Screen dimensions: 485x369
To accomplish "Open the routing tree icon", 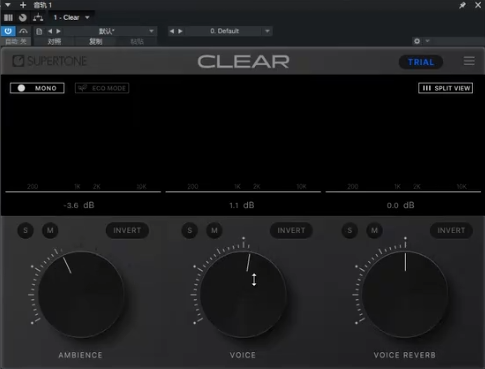I will pyautogui.click(x=38, y=18).
